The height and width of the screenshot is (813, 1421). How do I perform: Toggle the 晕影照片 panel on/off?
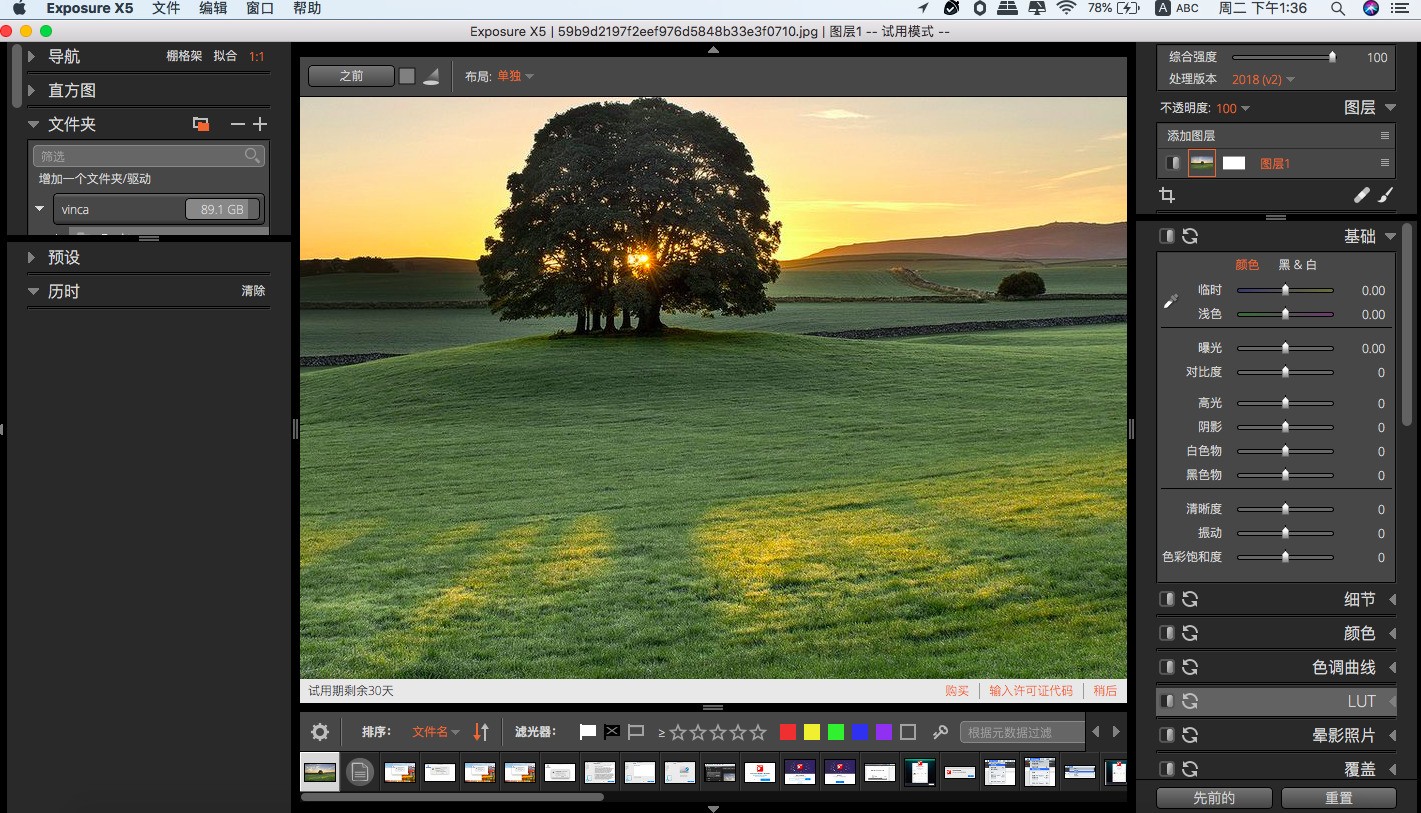(x=1166, y=735)
